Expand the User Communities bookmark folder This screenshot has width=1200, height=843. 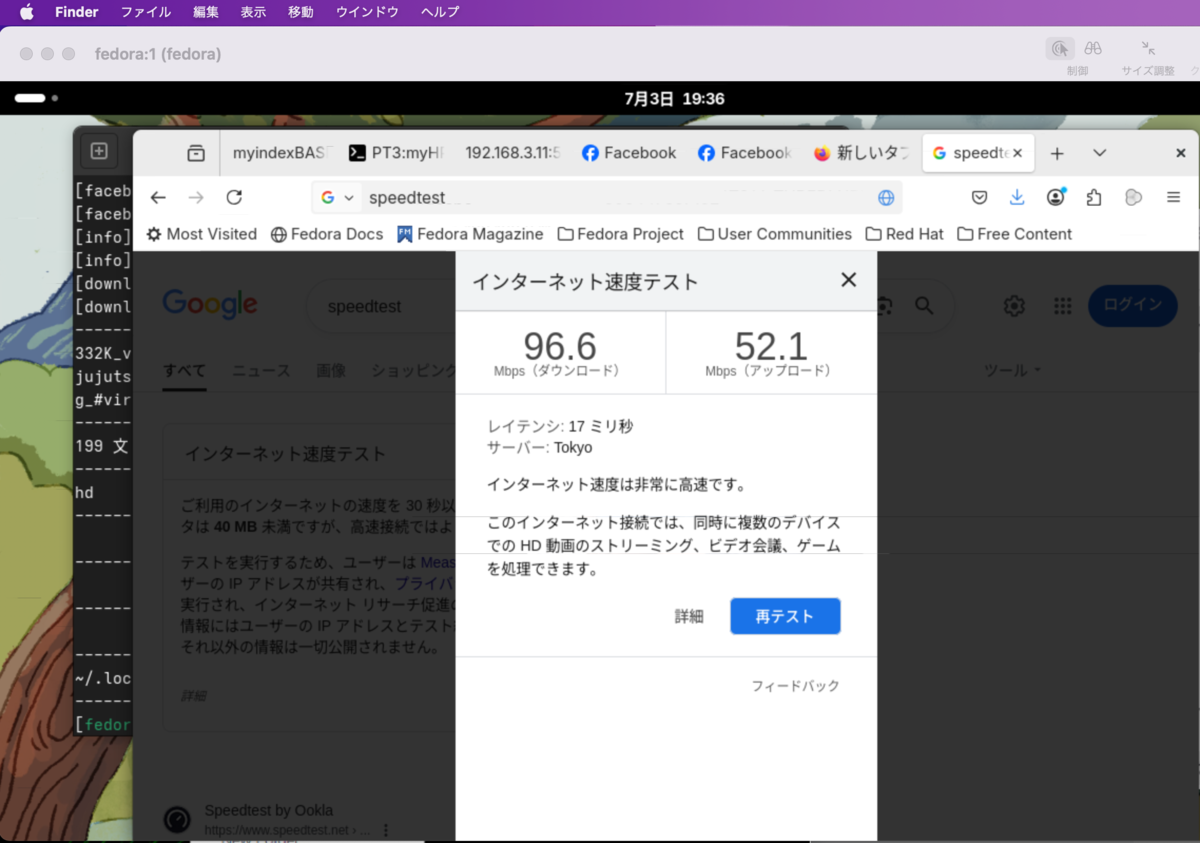[x=775, y=234]
